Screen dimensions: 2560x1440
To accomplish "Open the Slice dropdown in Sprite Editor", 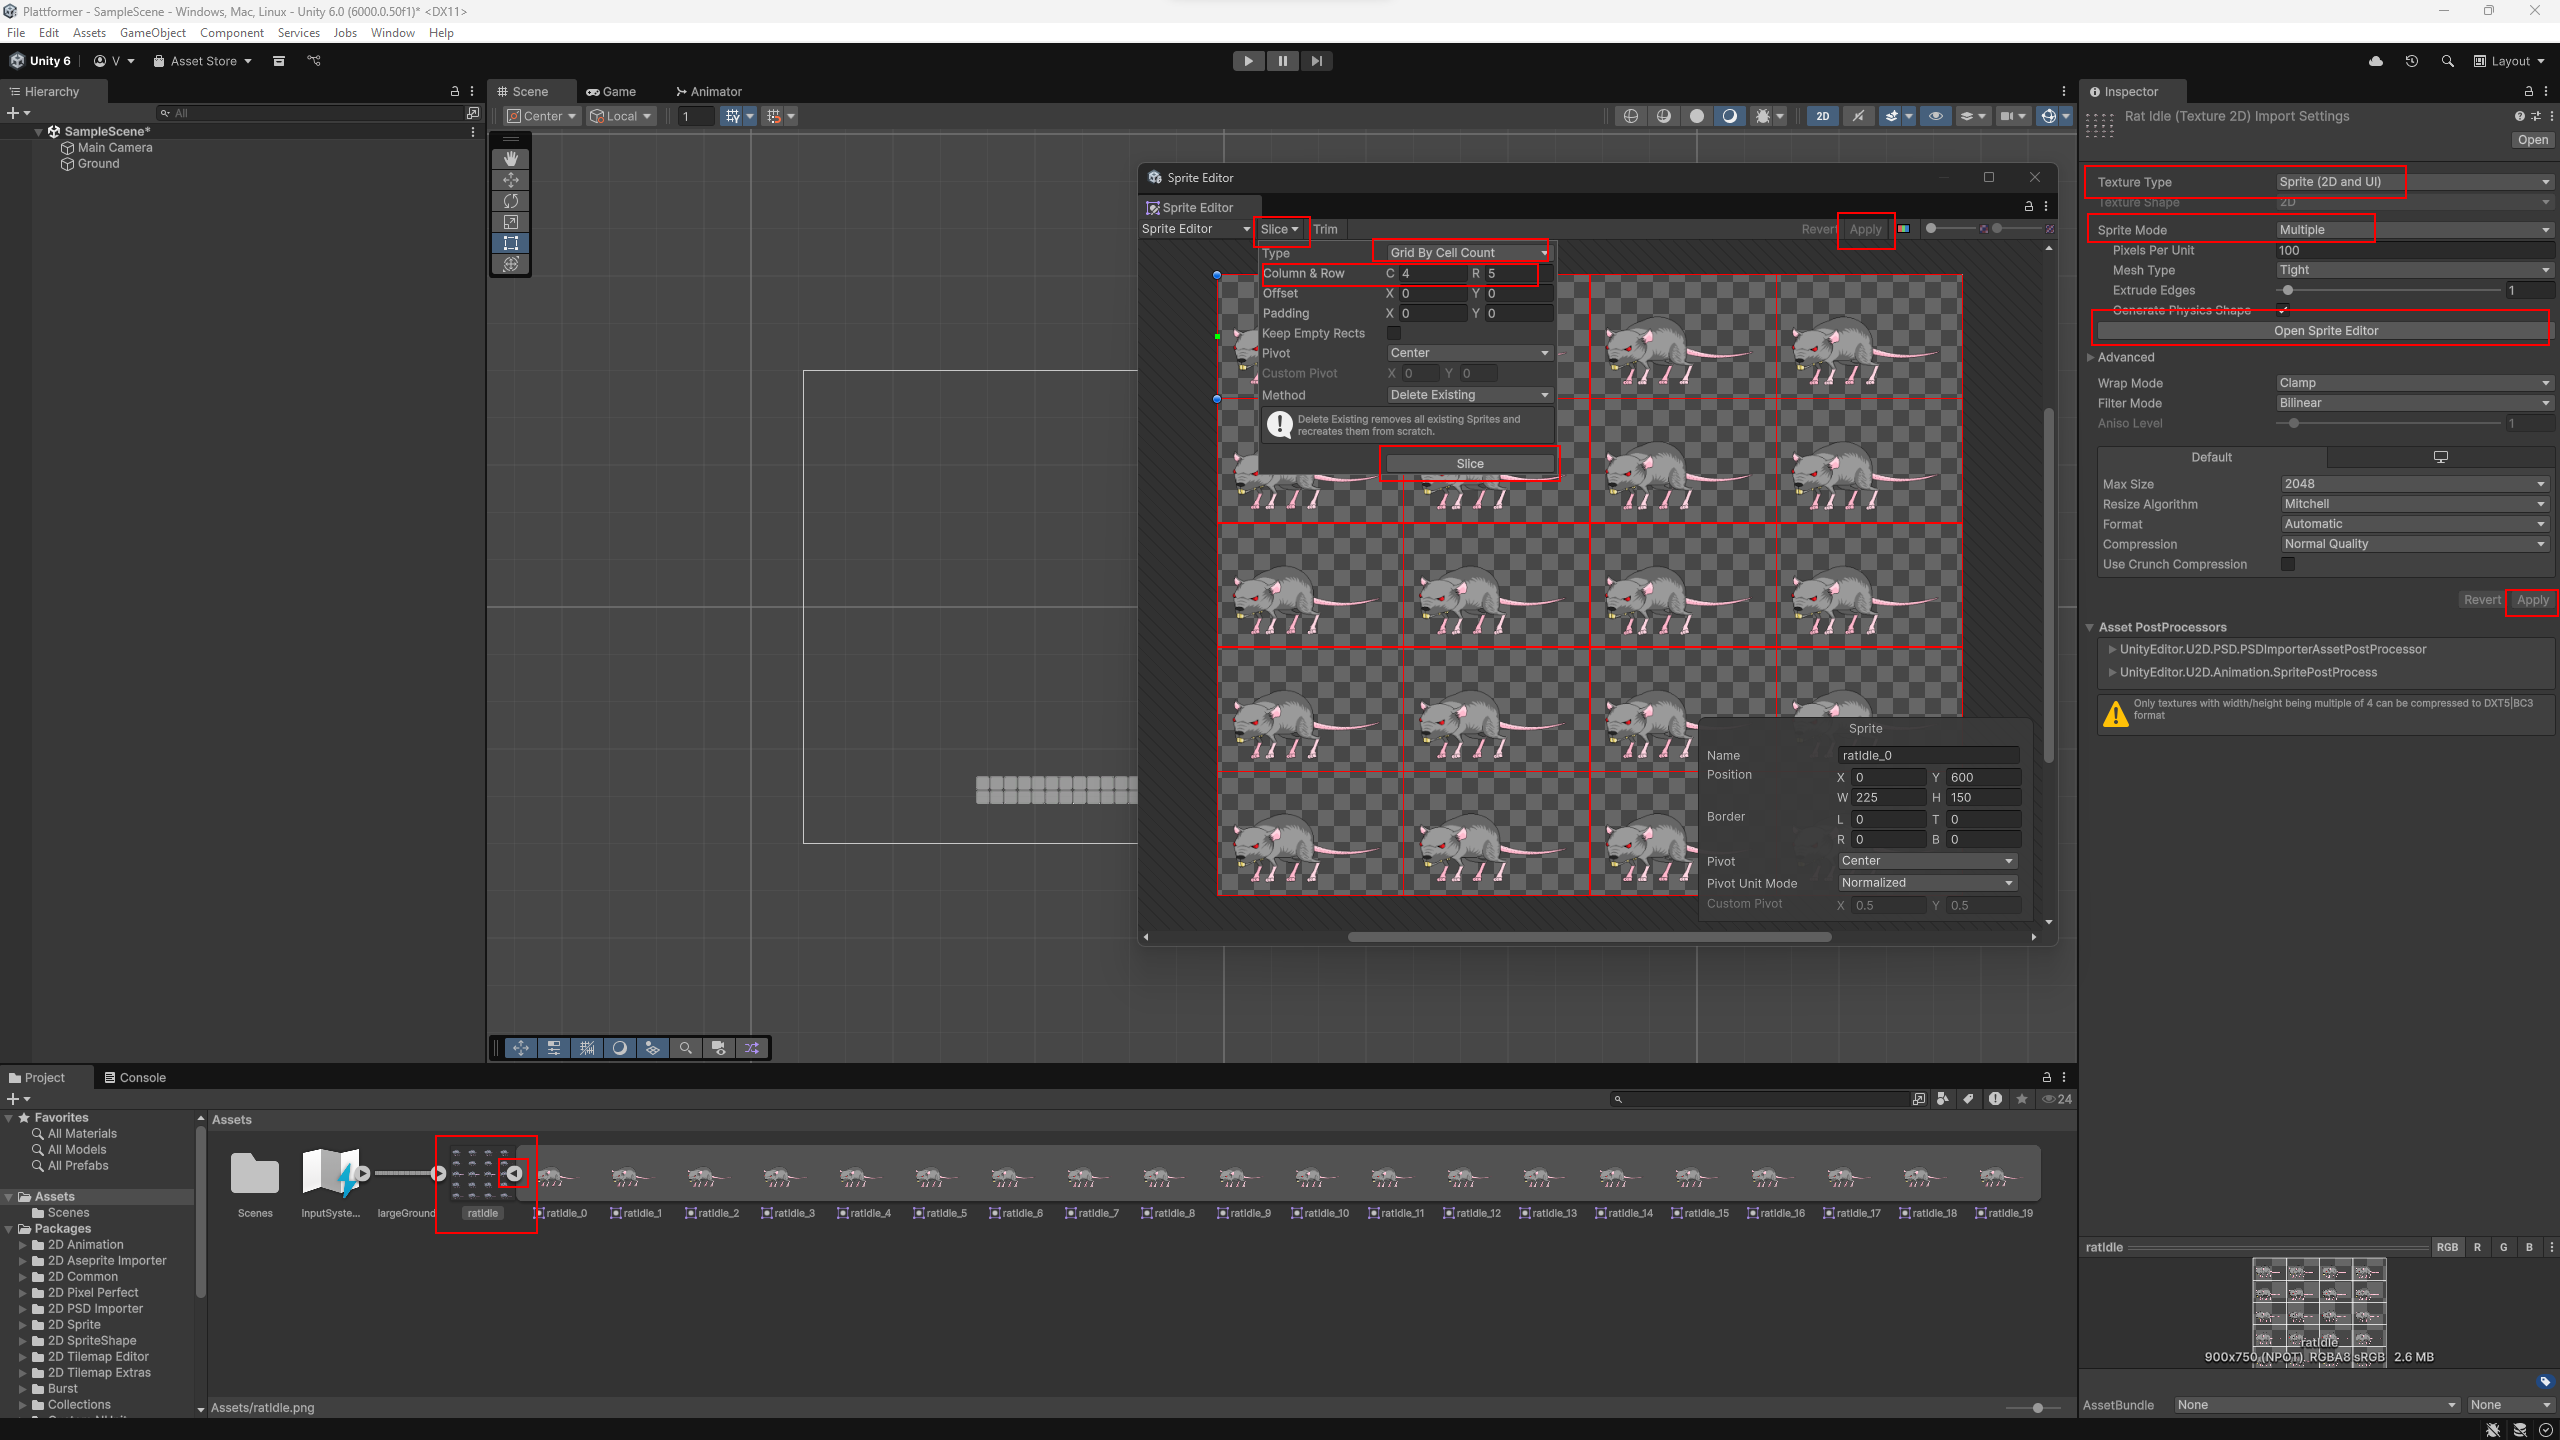I will 1280,229.
